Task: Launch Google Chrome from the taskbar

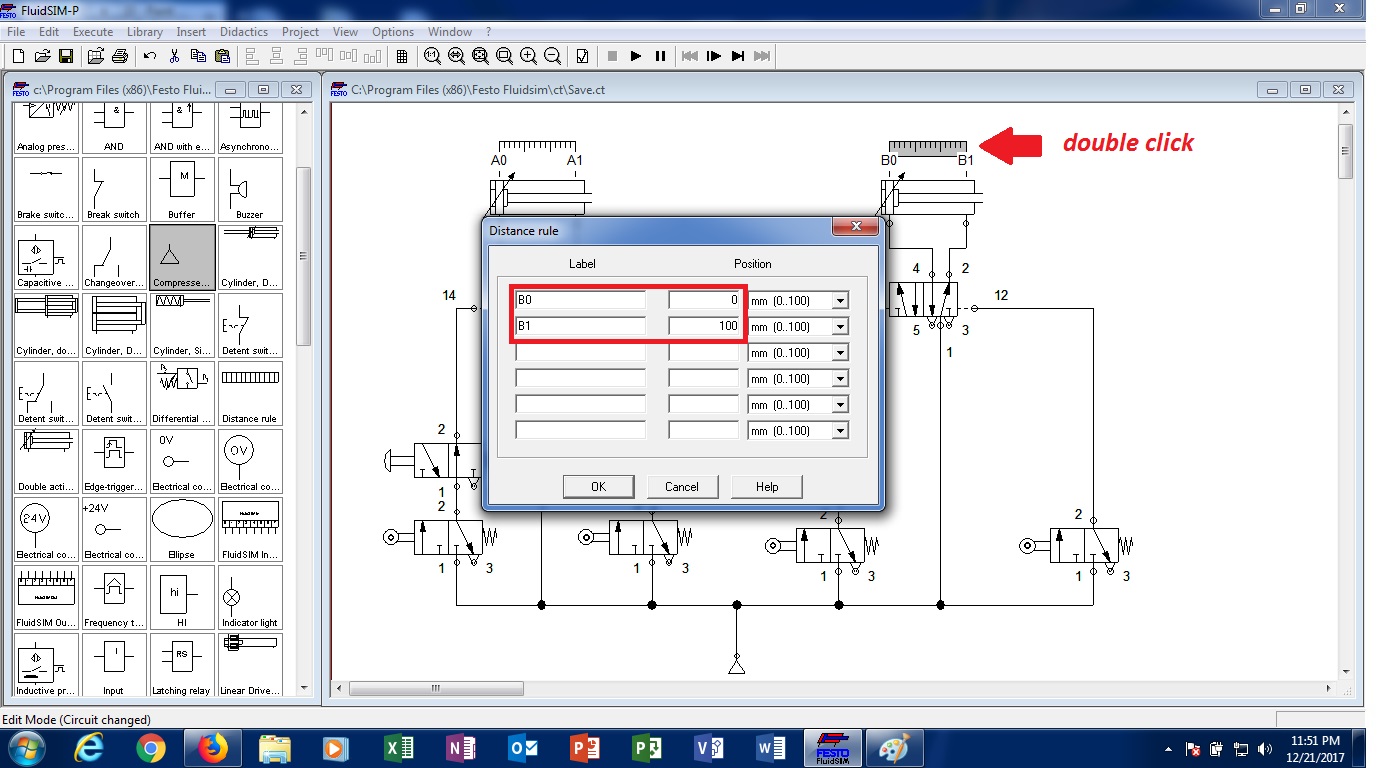Action: (x=151, y=748)
